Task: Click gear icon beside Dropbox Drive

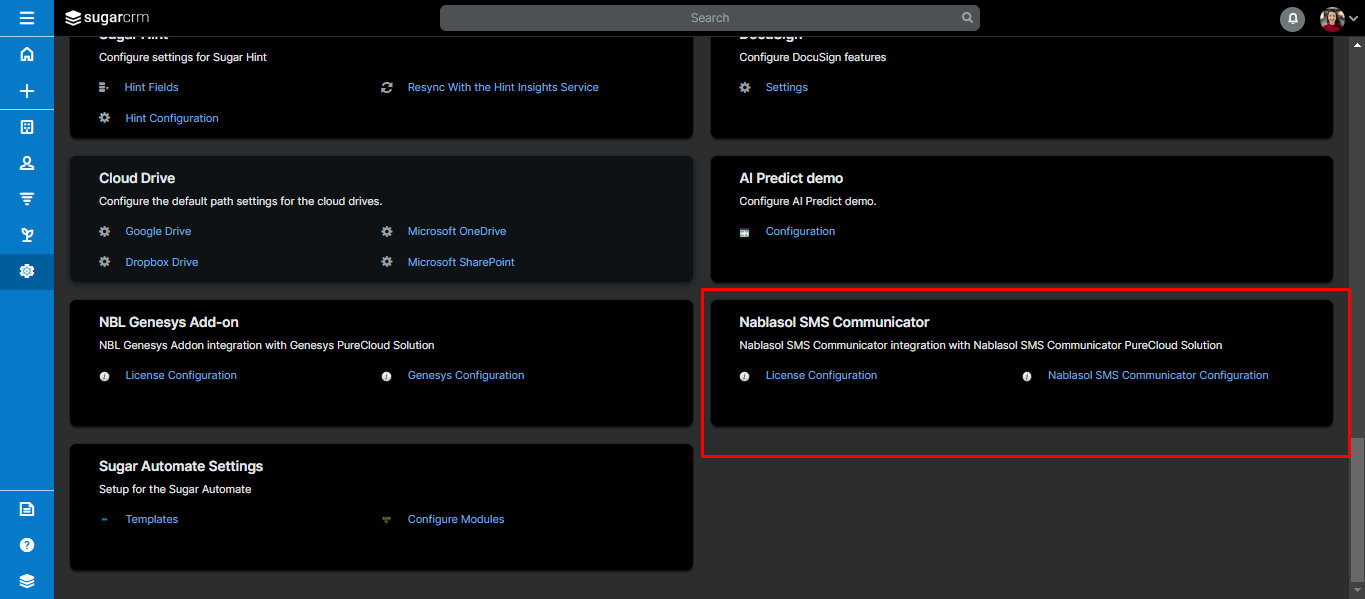Action: [x=104, y=262]
